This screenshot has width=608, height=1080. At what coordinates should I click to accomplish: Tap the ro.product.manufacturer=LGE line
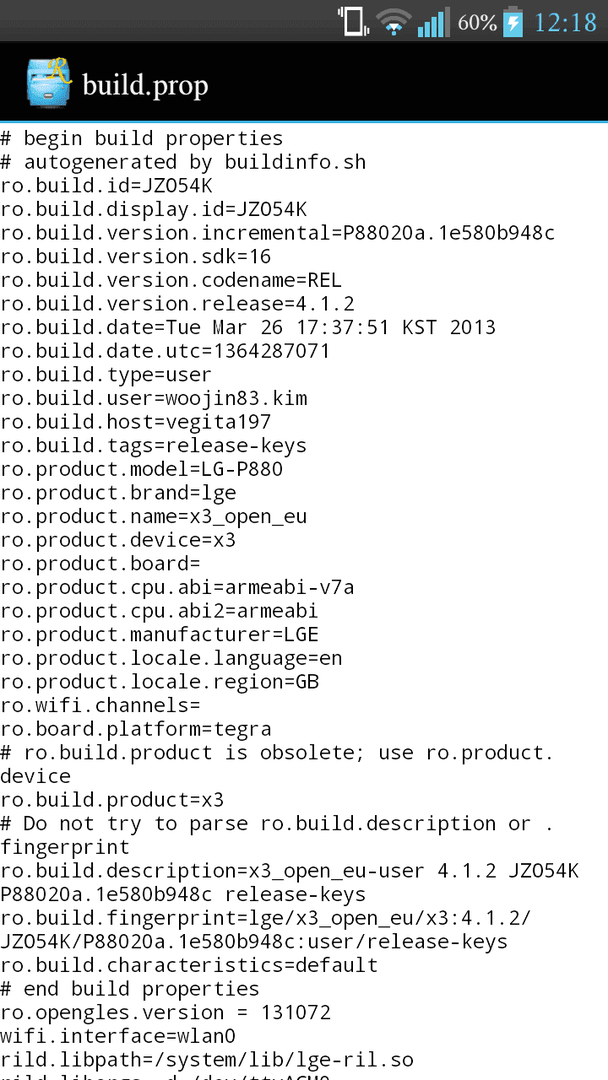coord(159,634)
